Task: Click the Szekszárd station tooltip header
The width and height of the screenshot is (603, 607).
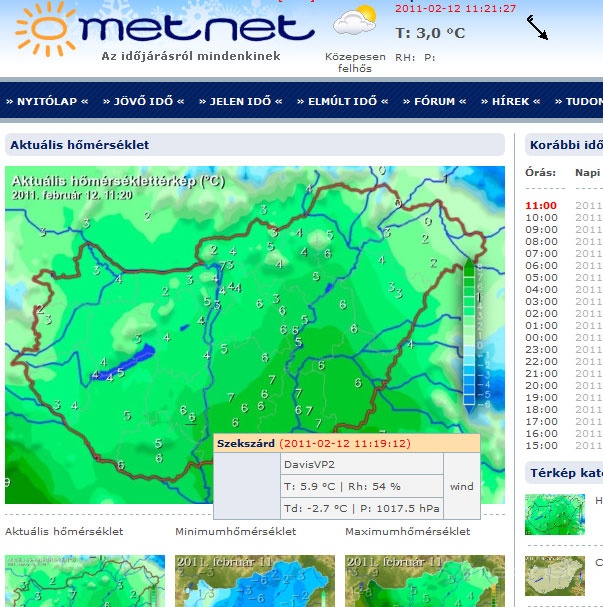Action: click(x=345, y=443)
